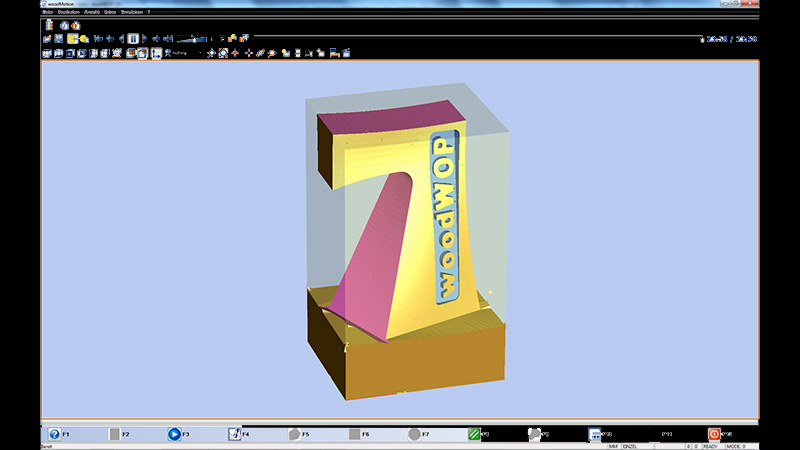Screen dimensions: 800x450
Task: Click the F4 document softkey
Action: 234,435
